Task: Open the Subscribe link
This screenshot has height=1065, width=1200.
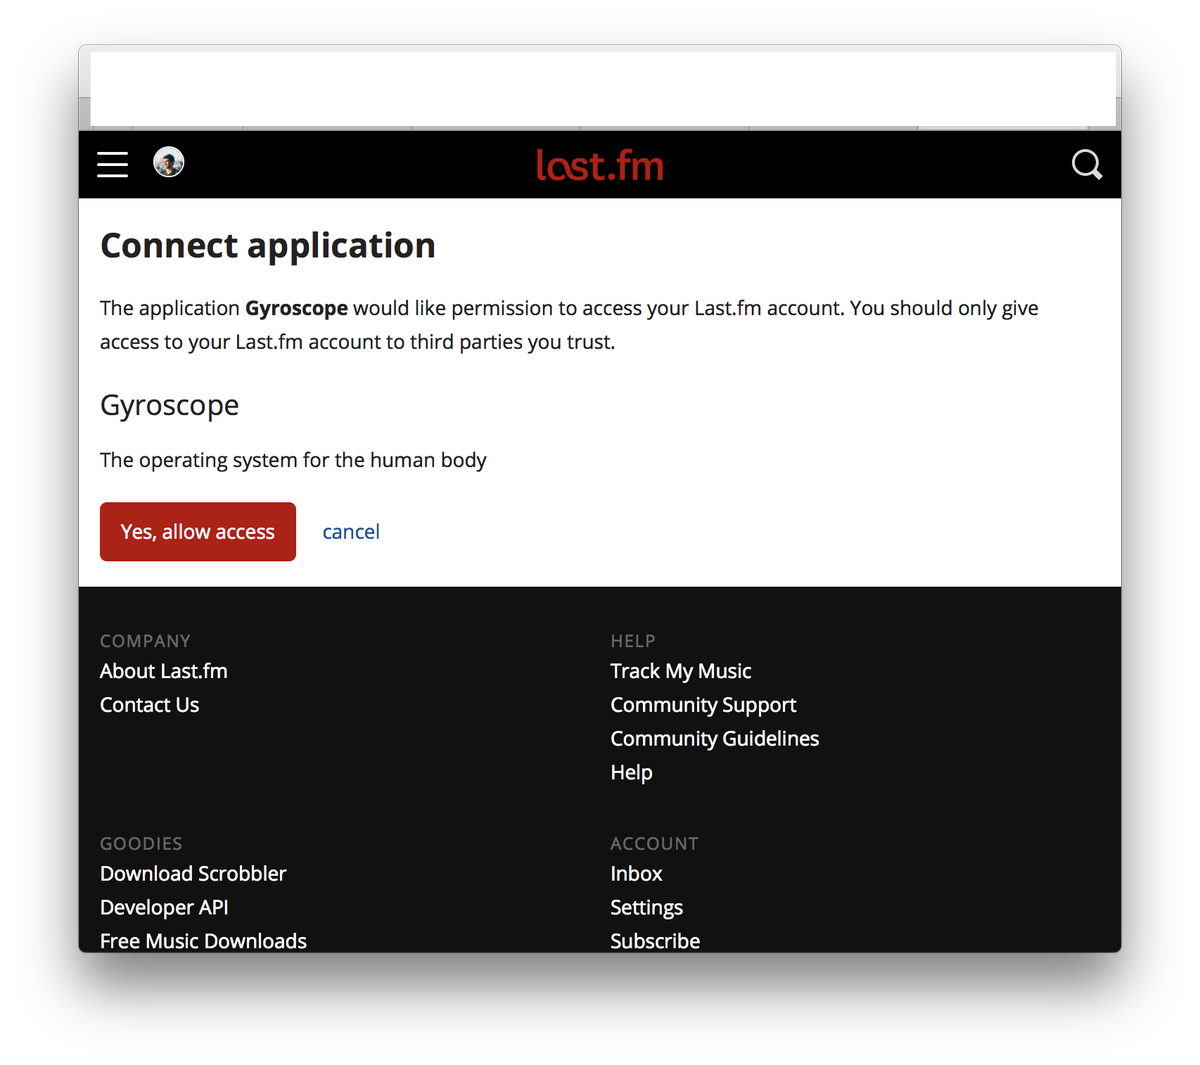Action: (x=655, y=941)
